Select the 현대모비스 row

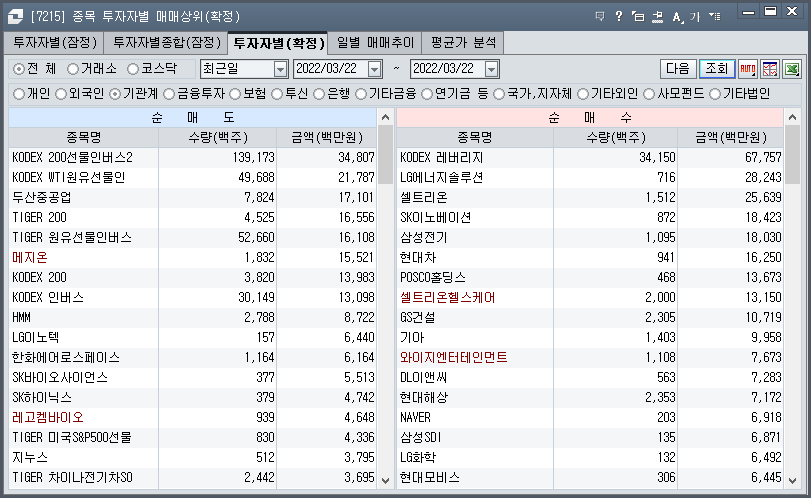pos(590,477)
